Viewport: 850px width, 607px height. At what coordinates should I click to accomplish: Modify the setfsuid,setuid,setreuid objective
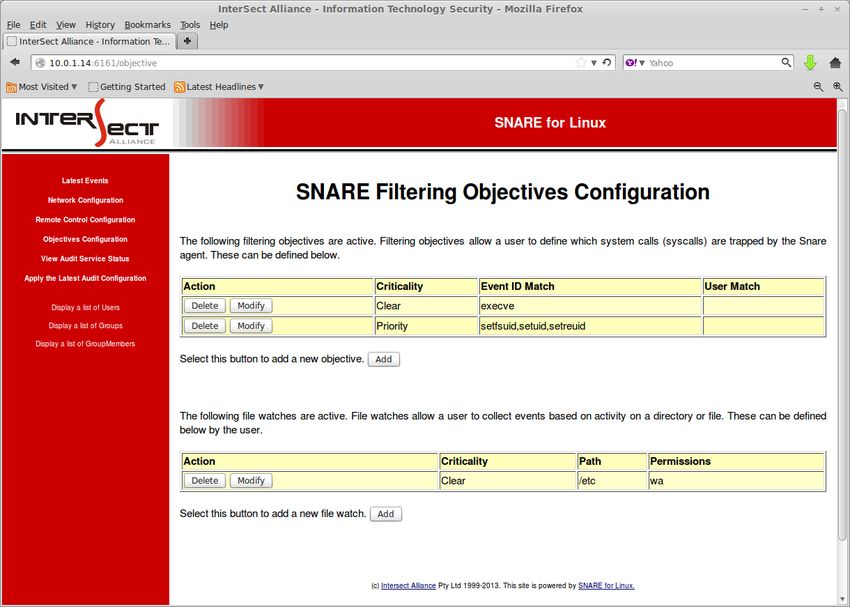click(x=251, y=326)
